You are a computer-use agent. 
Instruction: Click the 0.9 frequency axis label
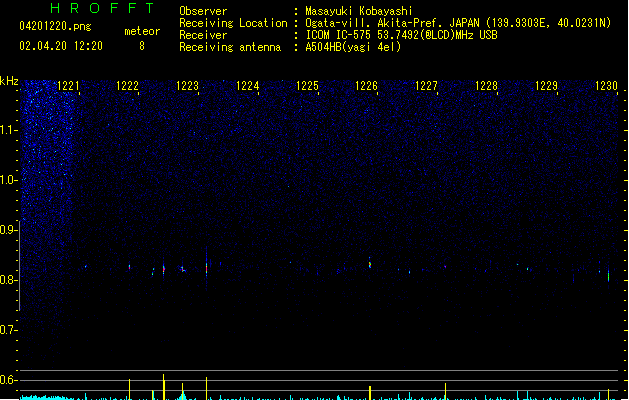coord(8,230)
